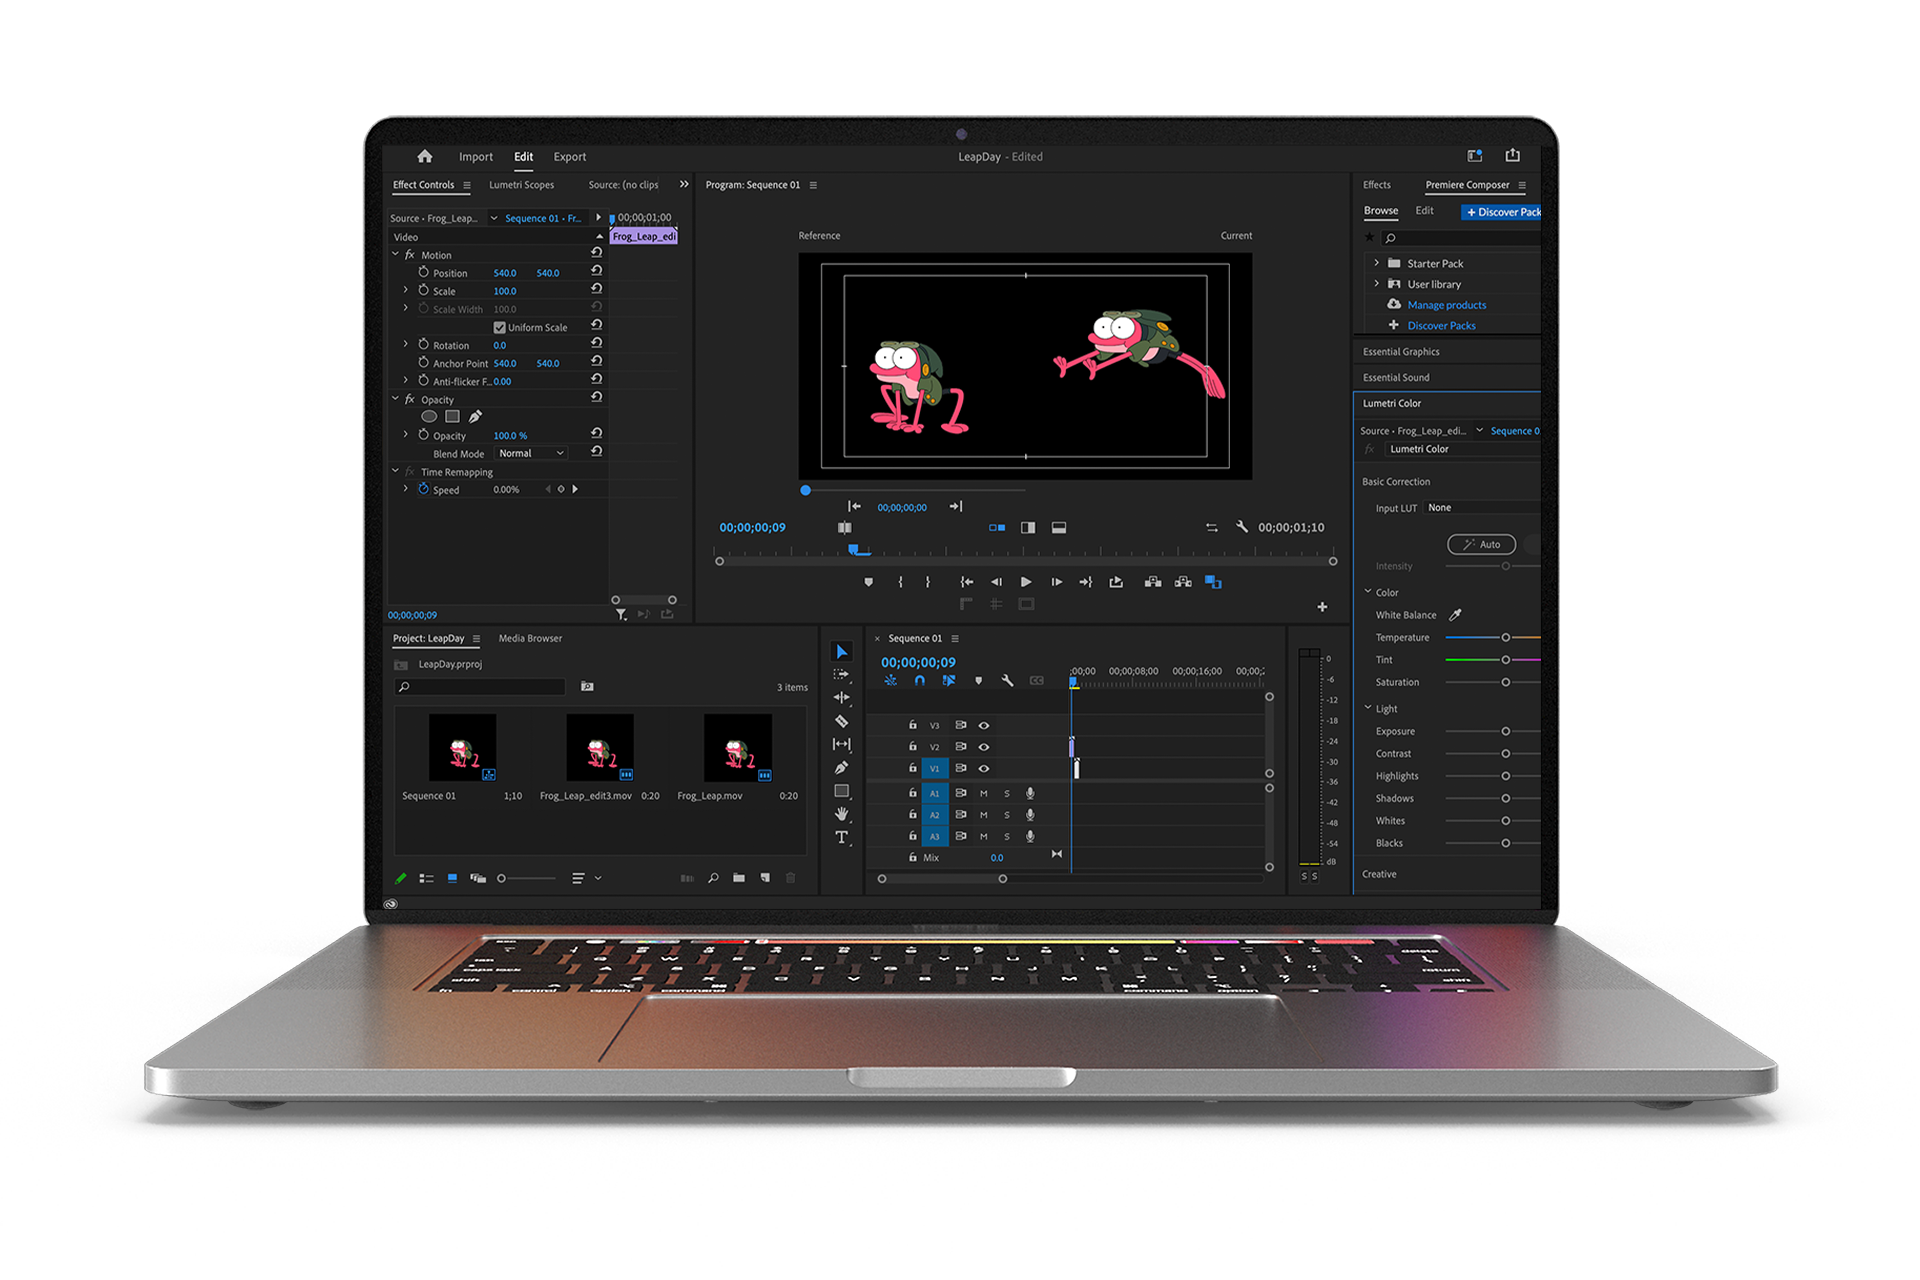
Task: Select side-by-side comparison view icon
Action: coord(997,528)
